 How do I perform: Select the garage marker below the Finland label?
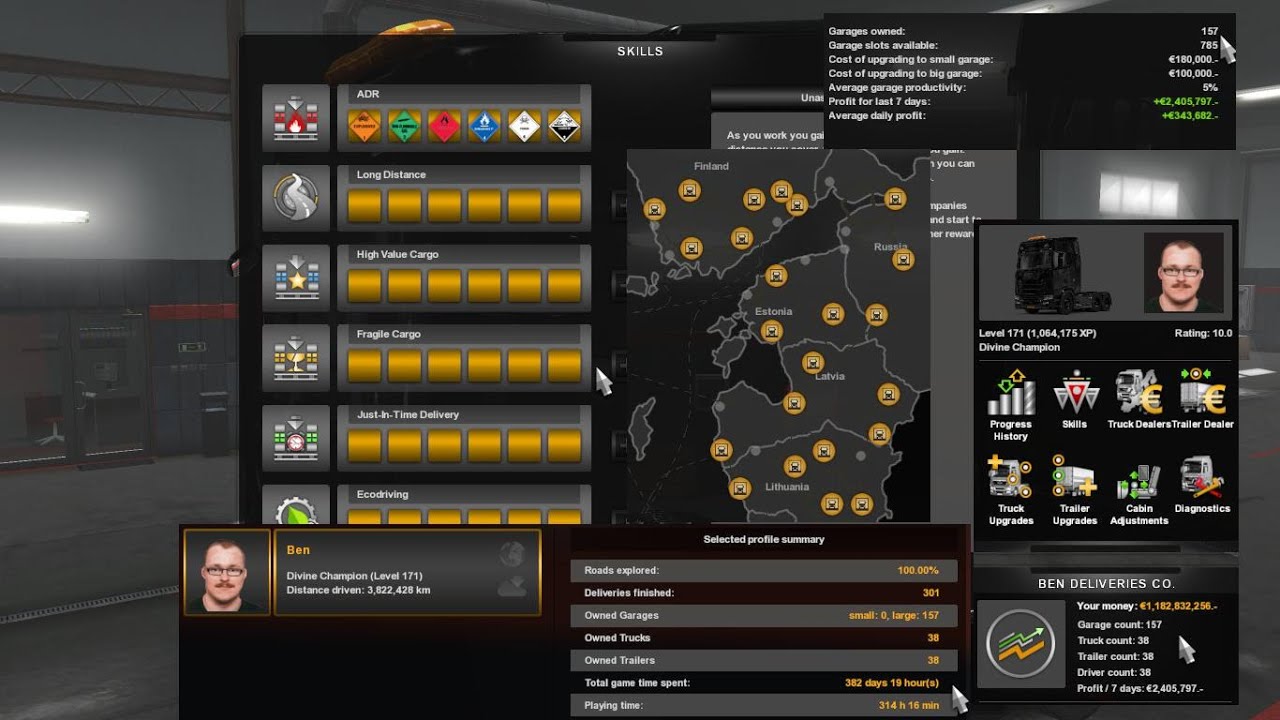click(x=689, y=189)
